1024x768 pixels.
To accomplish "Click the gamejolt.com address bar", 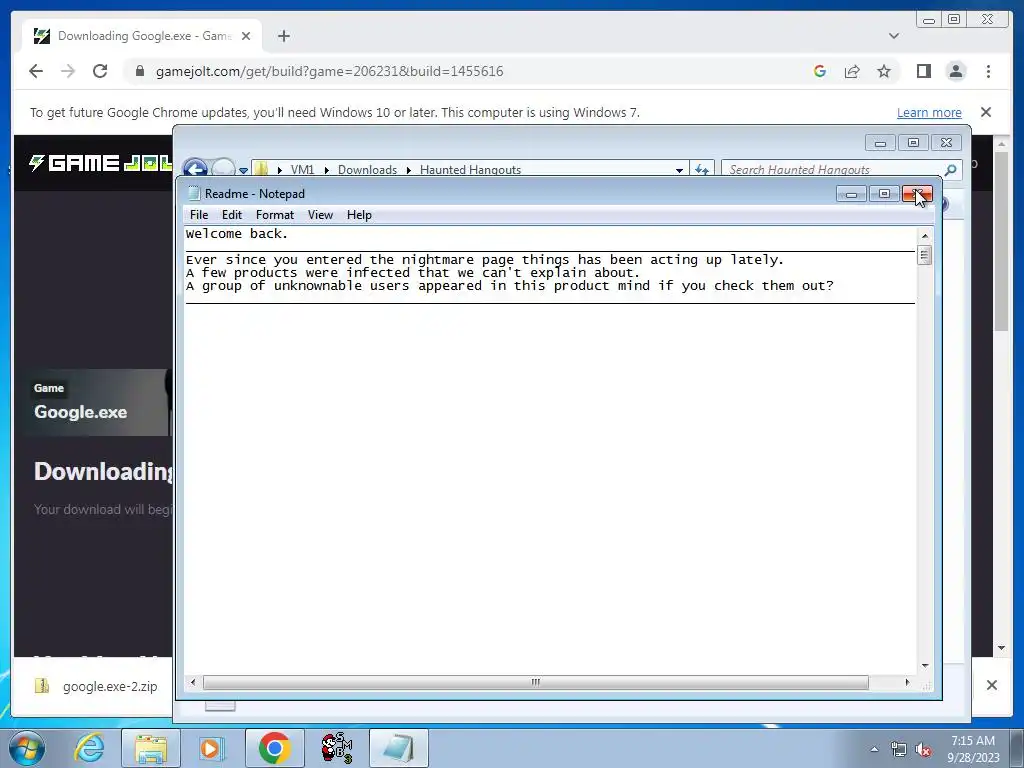I will (457, 71).
